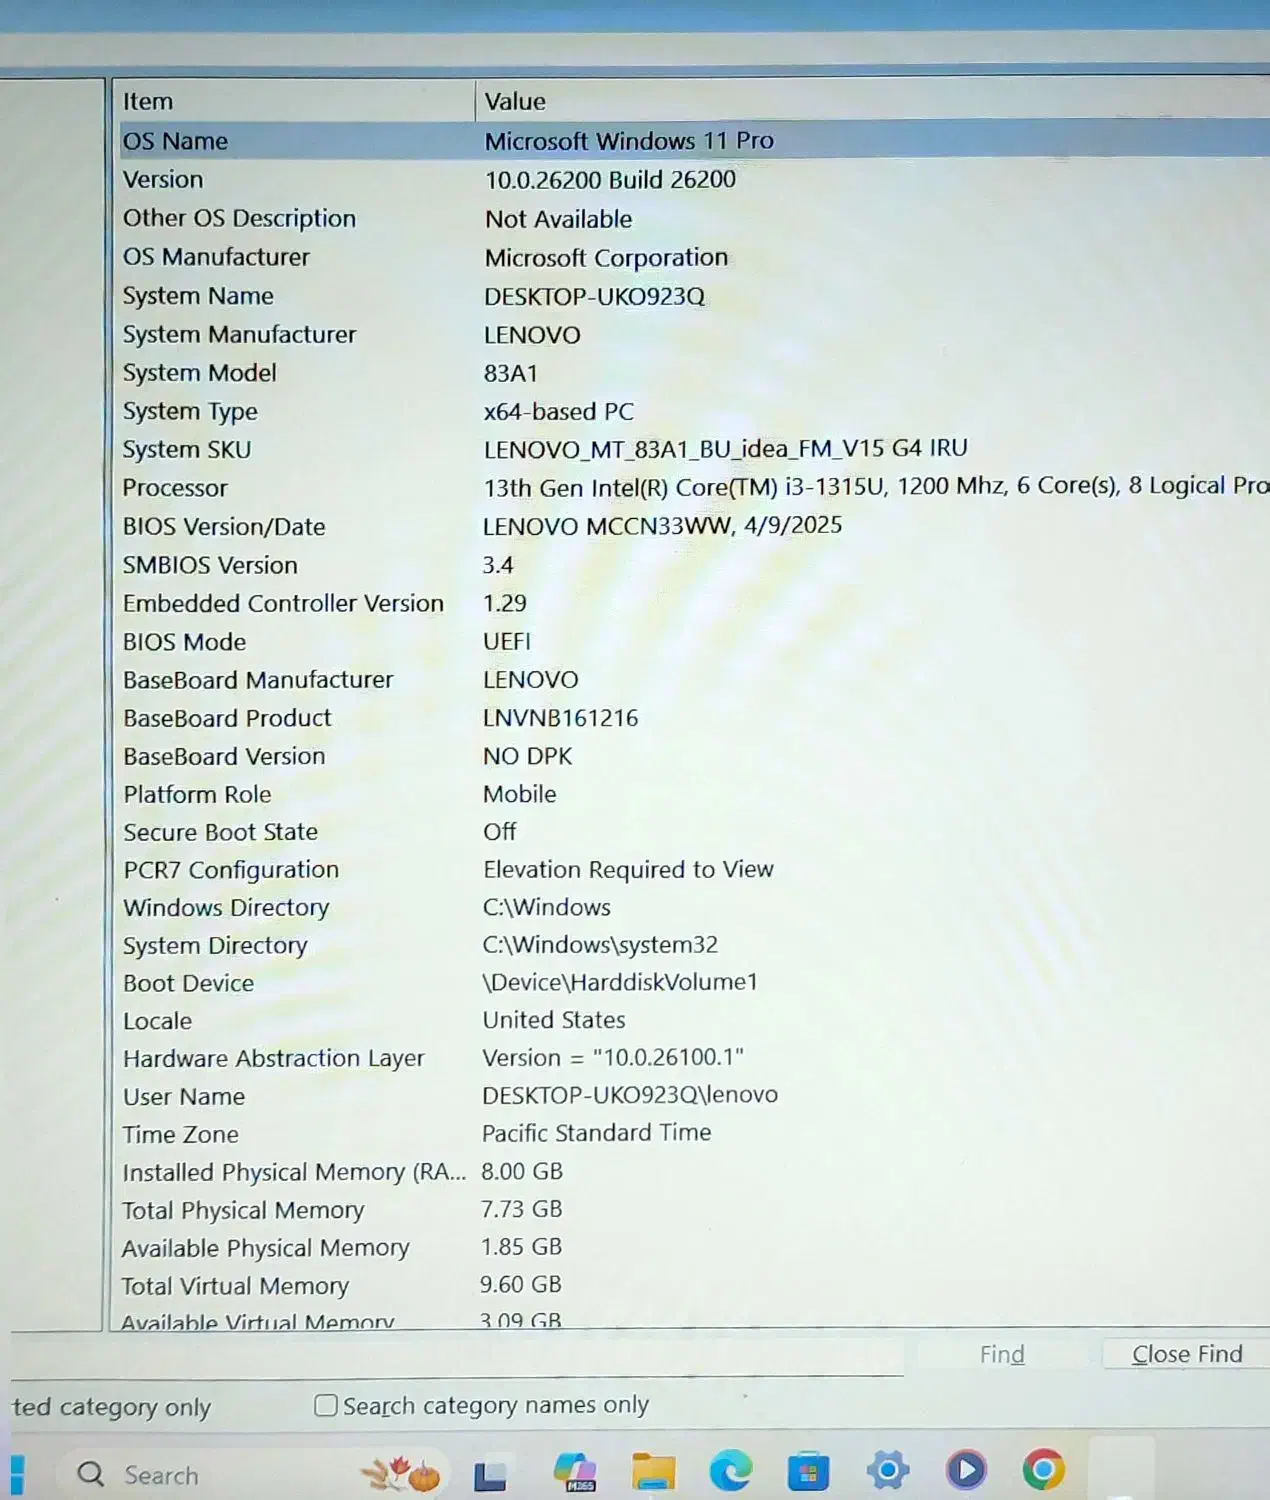Click the value 'Elevation Required to View'

[x=629, y=869]
